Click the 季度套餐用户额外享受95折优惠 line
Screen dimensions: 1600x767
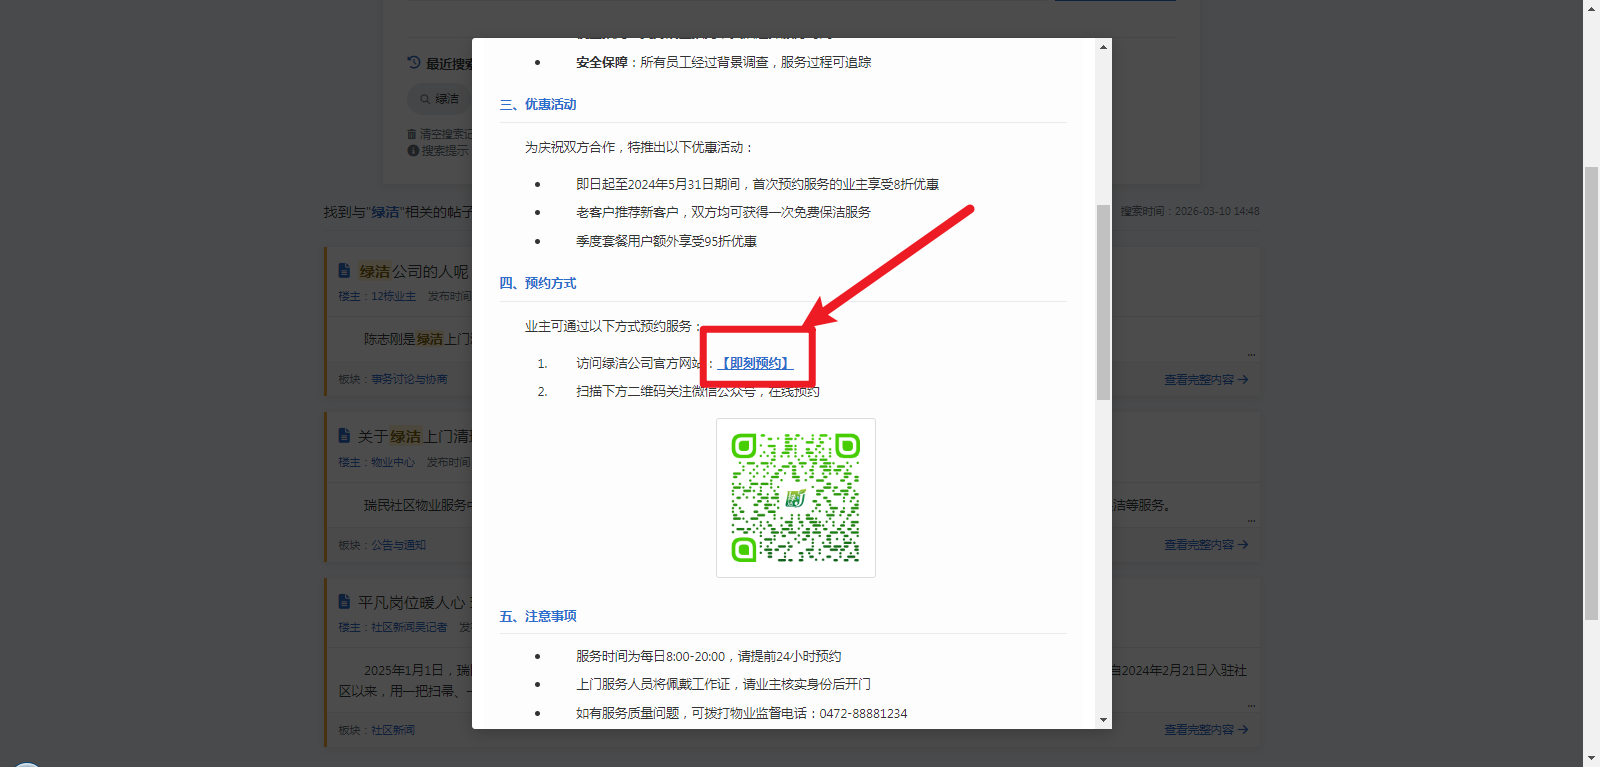click(666, 241)
